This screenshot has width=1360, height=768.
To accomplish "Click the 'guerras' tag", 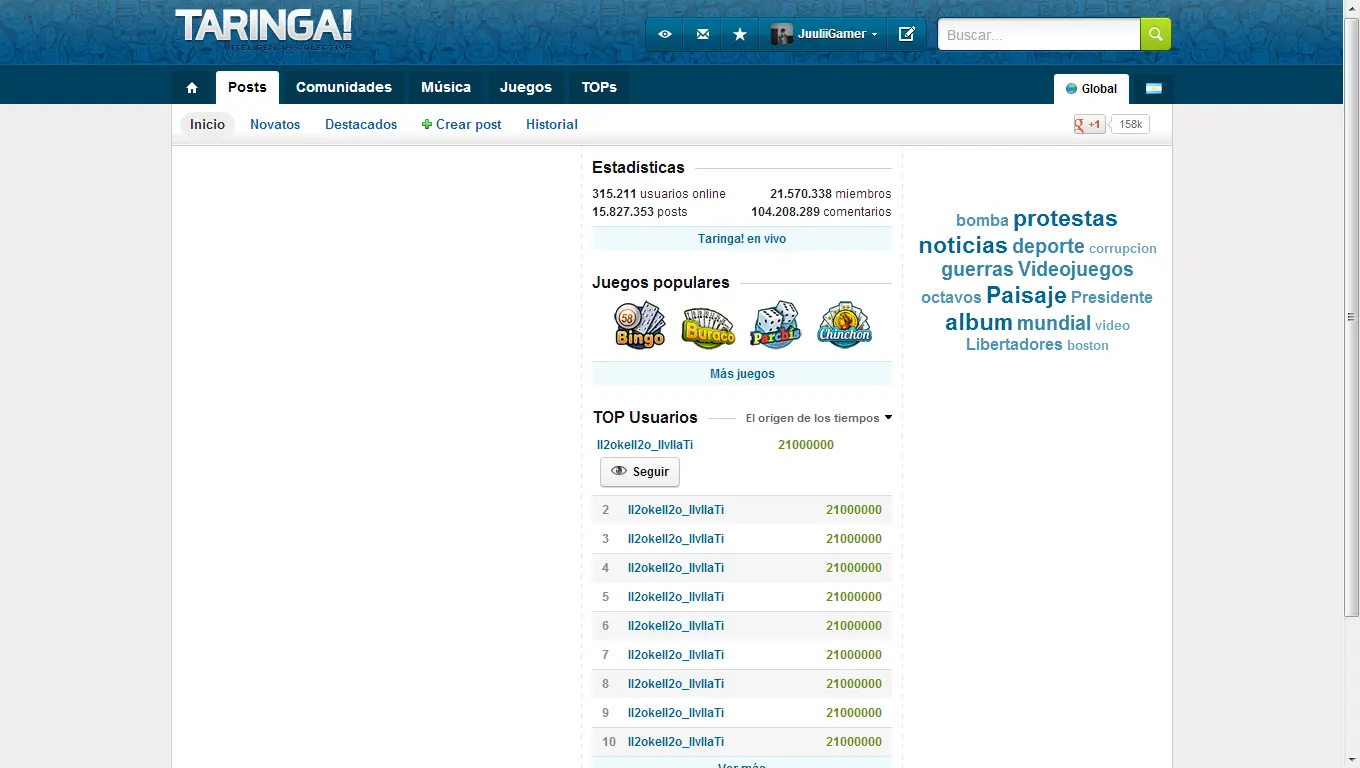I will (977, 270).
